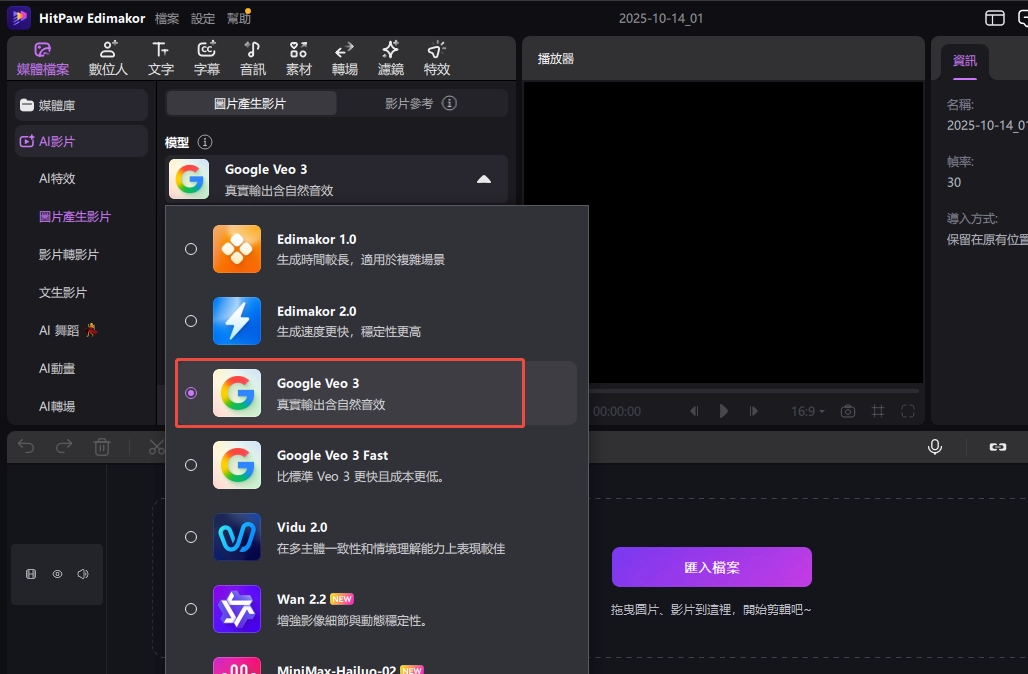Image resolution: width=1028 pixels, height=674 pixels.
Task: Choose the Vidu 2.0 model radio button
Action: 191,537
